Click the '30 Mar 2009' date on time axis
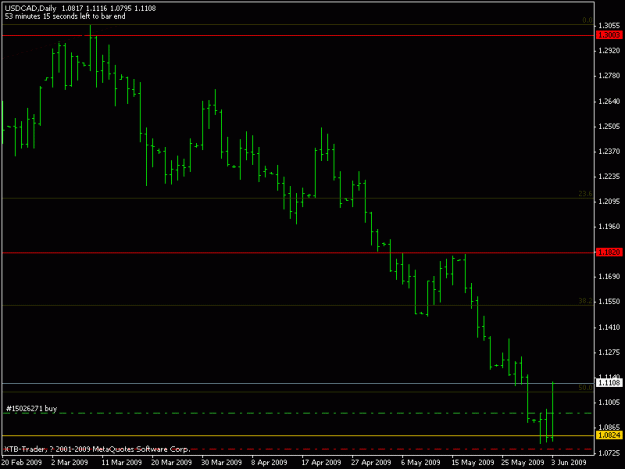Screen dimensions: 625x469 [x=221, y=463]
